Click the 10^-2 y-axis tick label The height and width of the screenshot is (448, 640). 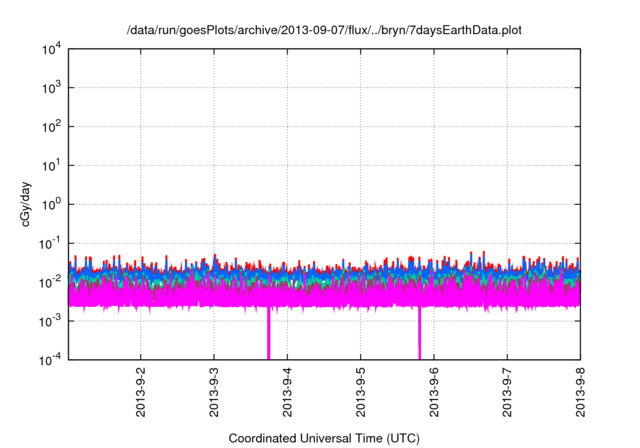tap(50, 282)
